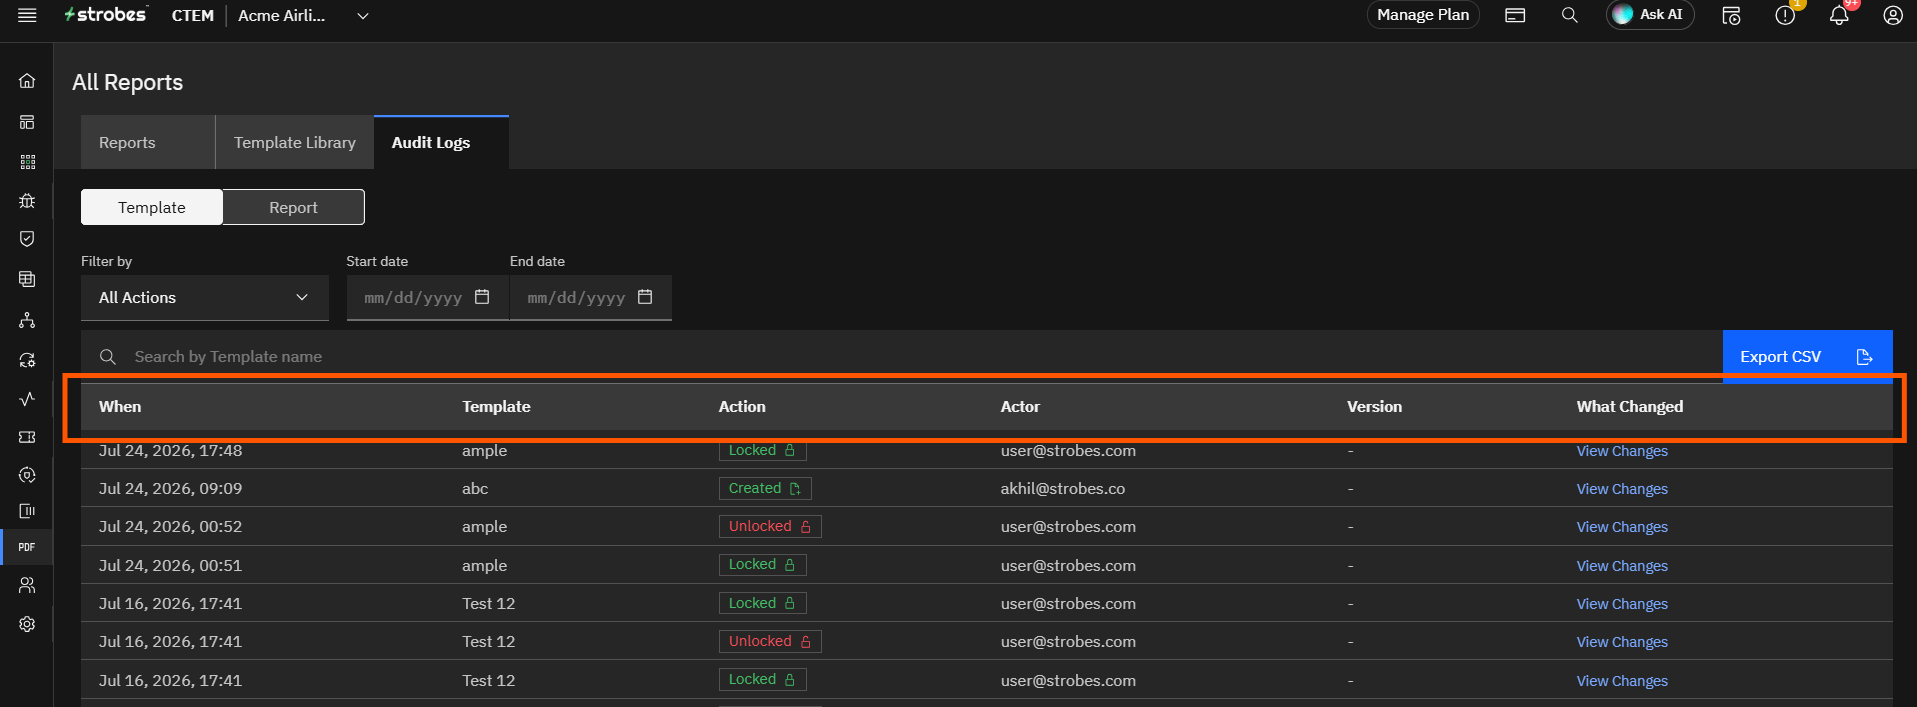The height and width of the screenshot is (707, 1917).
Task: Click the Start date input field
Action: (428, 298)
